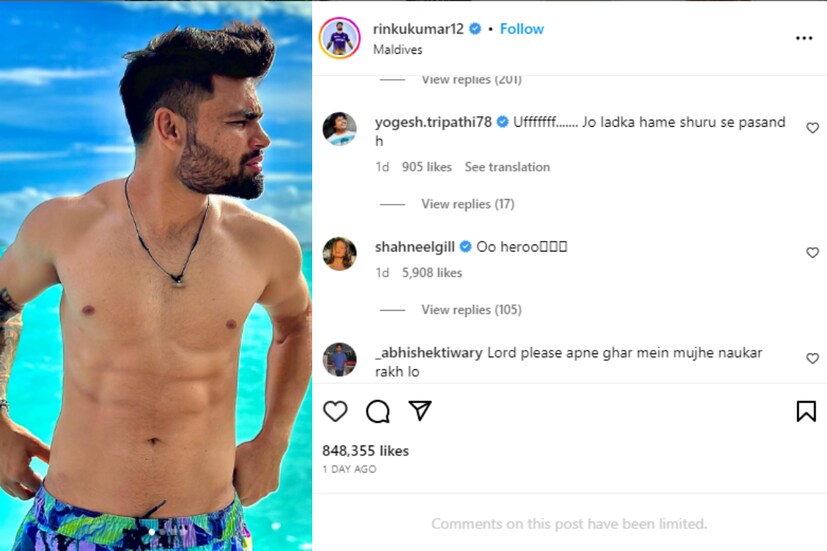Like shahneelgill's comment
Screen dimensions: 827x551
tap(812, 253)
